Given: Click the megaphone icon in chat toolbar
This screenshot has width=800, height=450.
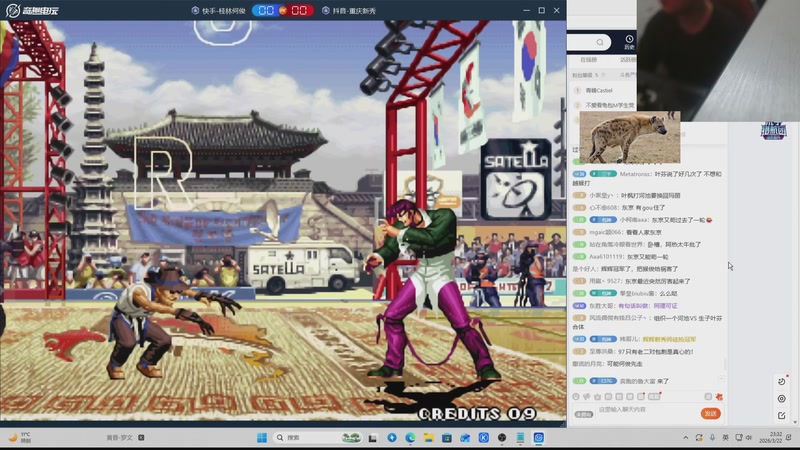Looking at the screenshot, I should pyautogui.click(x=587, y=396).
